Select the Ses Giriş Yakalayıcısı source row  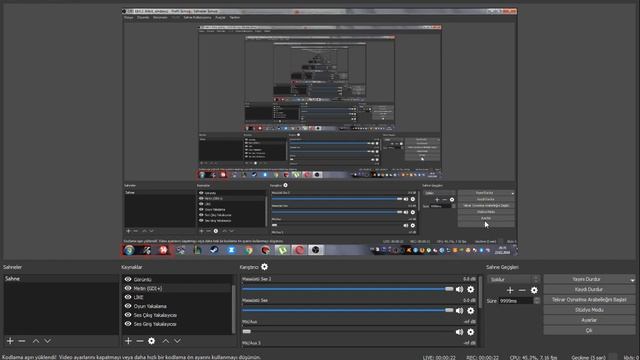click(x=177, y=324)
